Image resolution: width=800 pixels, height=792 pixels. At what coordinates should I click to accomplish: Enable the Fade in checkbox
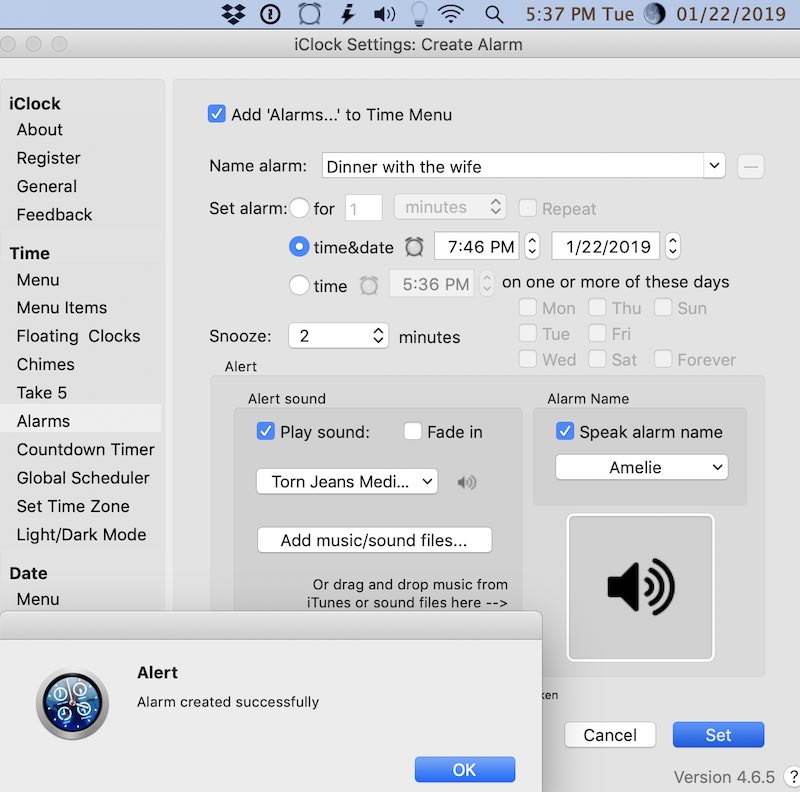[x=412, y=431]
